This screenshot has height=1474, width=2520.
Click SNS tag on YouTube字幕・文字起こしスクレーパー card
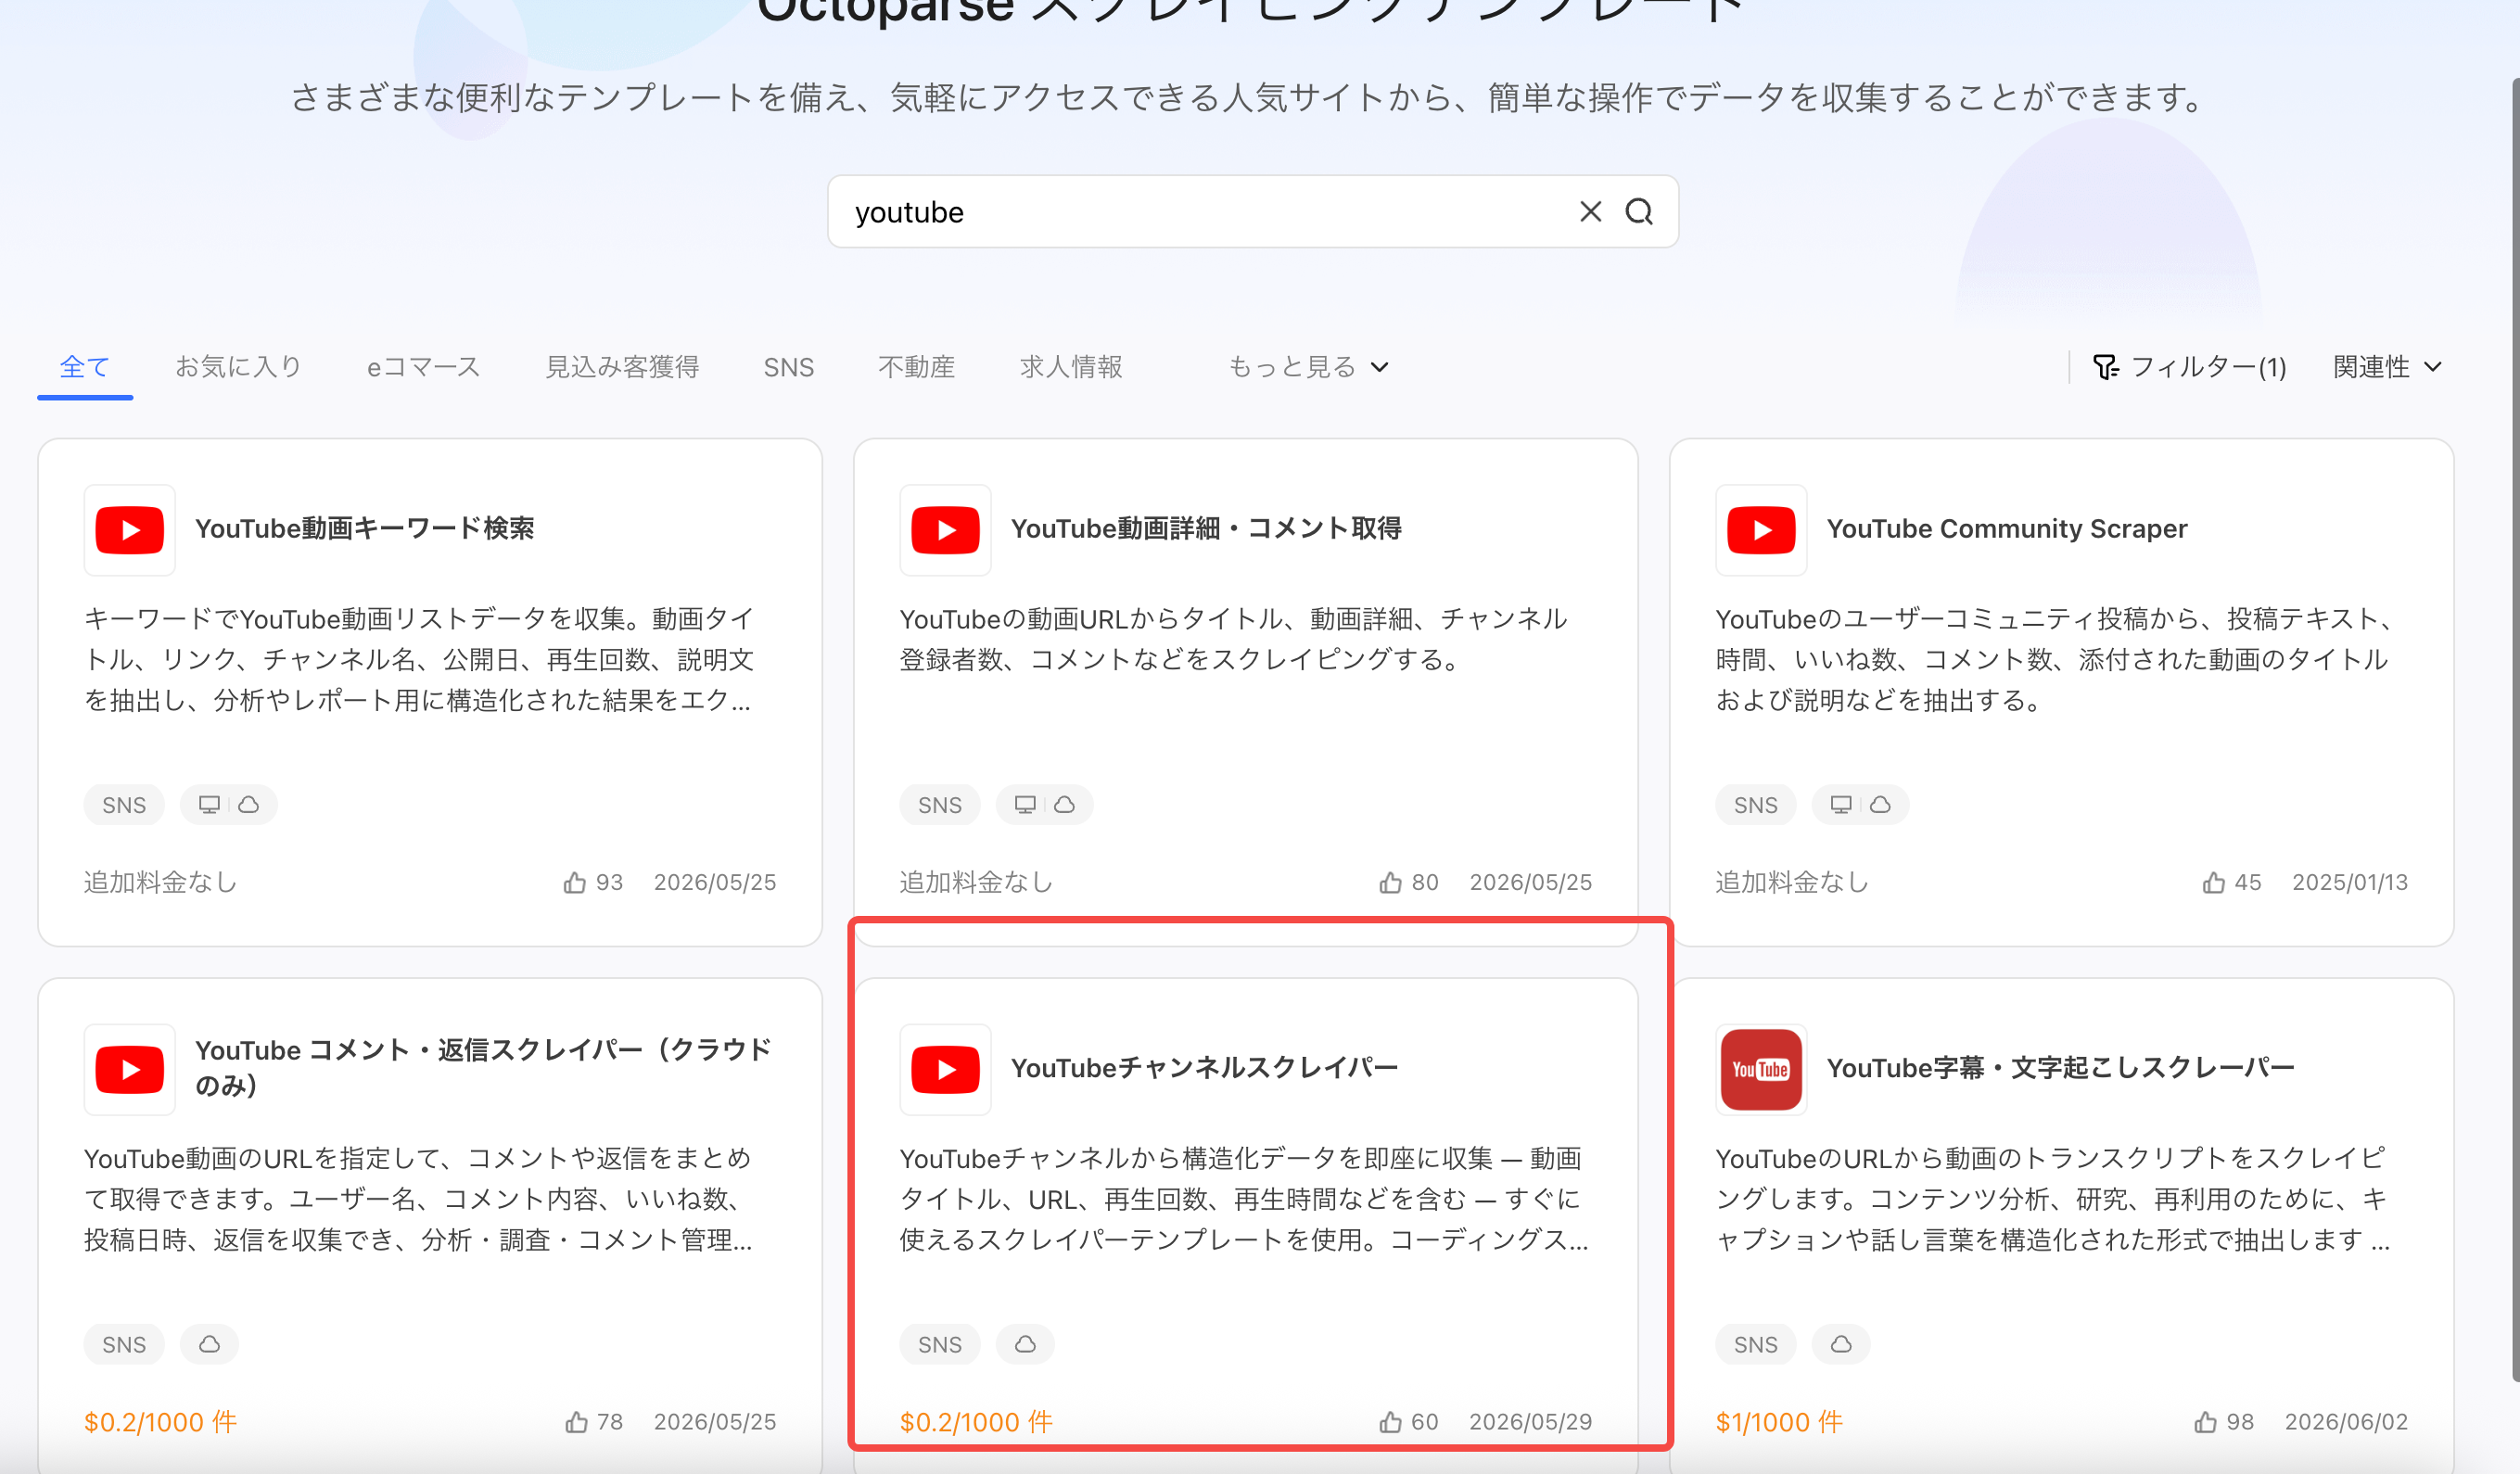pos(1756,1345)
